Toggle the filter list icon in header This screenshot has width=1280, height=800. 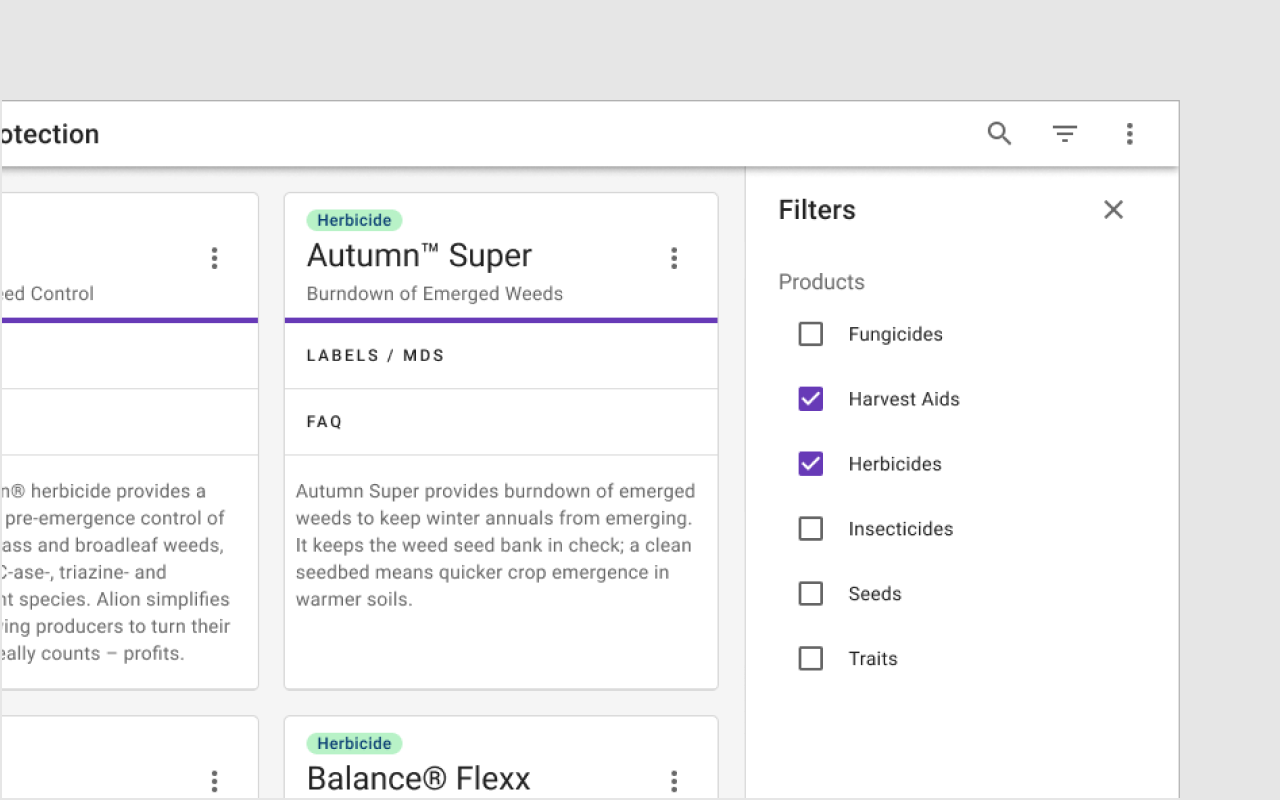click(x=1064, y=134)
